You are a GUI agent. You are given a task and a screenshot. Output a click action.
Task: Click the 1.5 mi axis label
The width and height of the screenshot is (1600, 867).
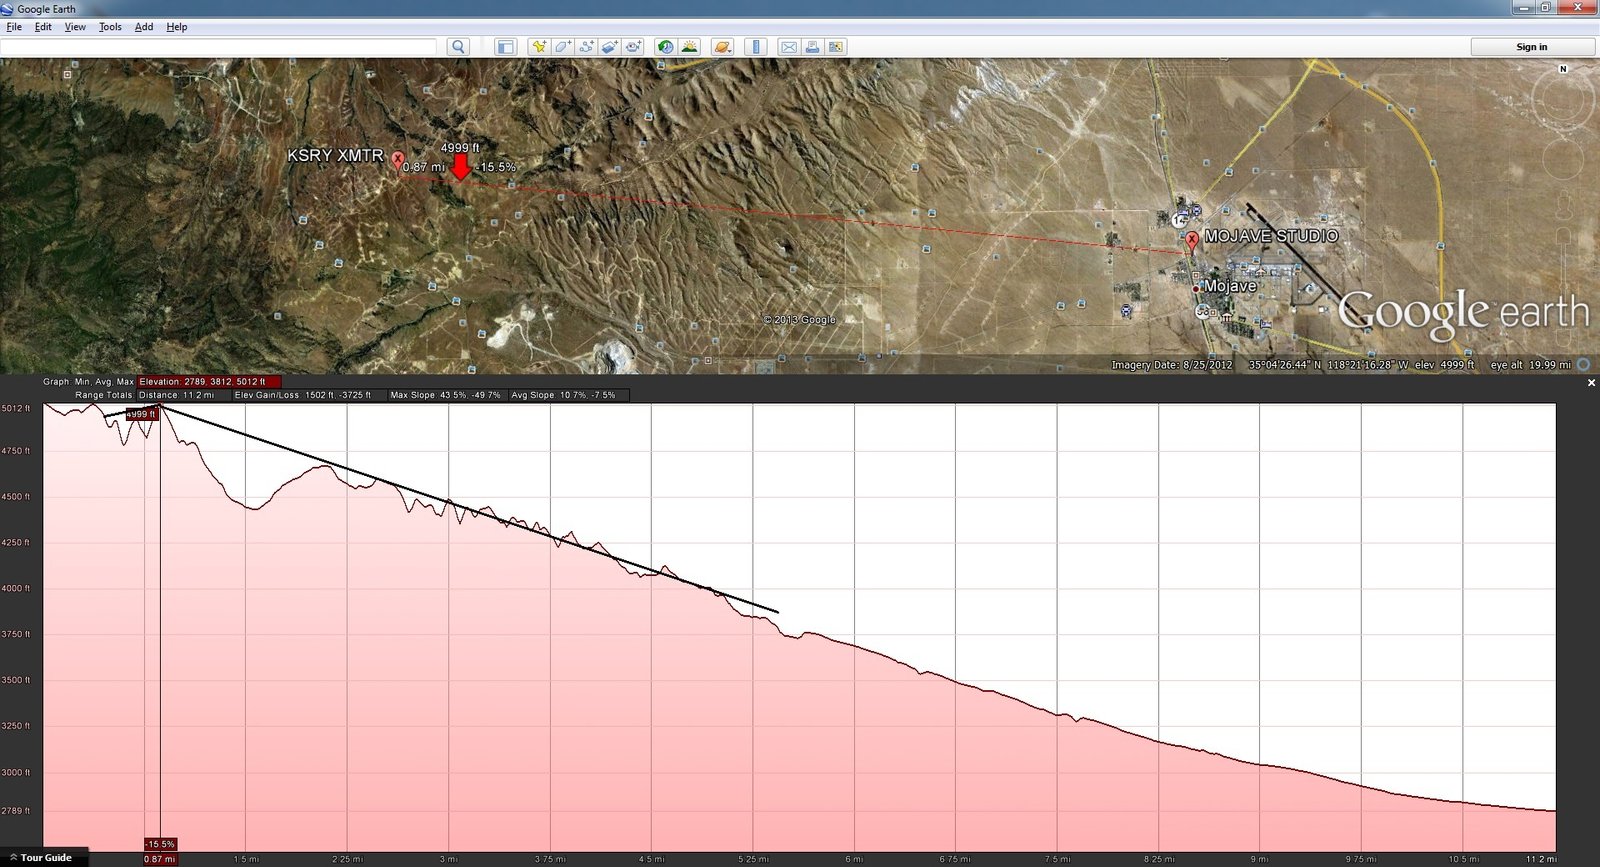(x=246, y=859)
